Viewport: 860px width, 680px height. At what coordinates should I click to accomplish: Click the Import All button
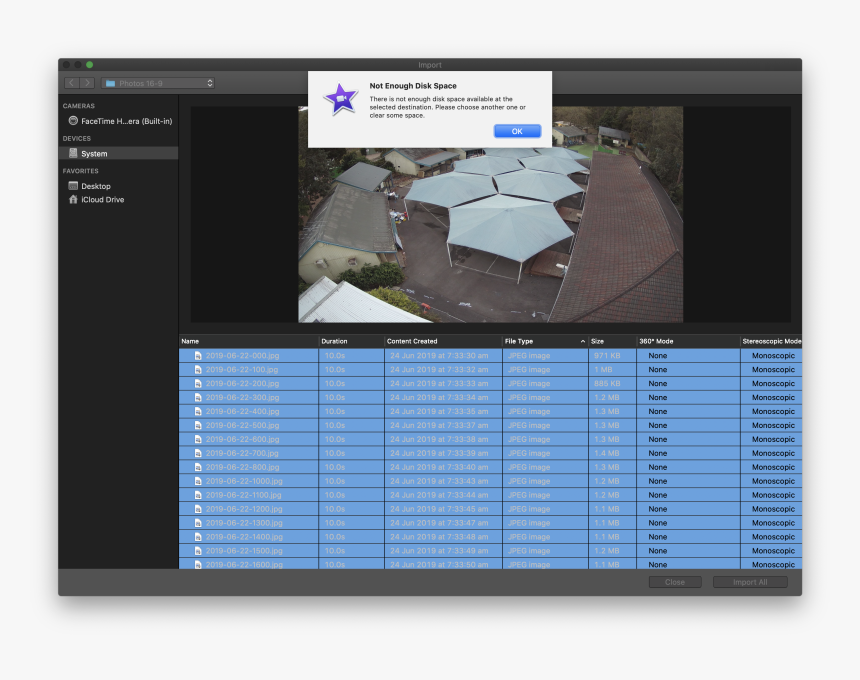tap(750, 582)
